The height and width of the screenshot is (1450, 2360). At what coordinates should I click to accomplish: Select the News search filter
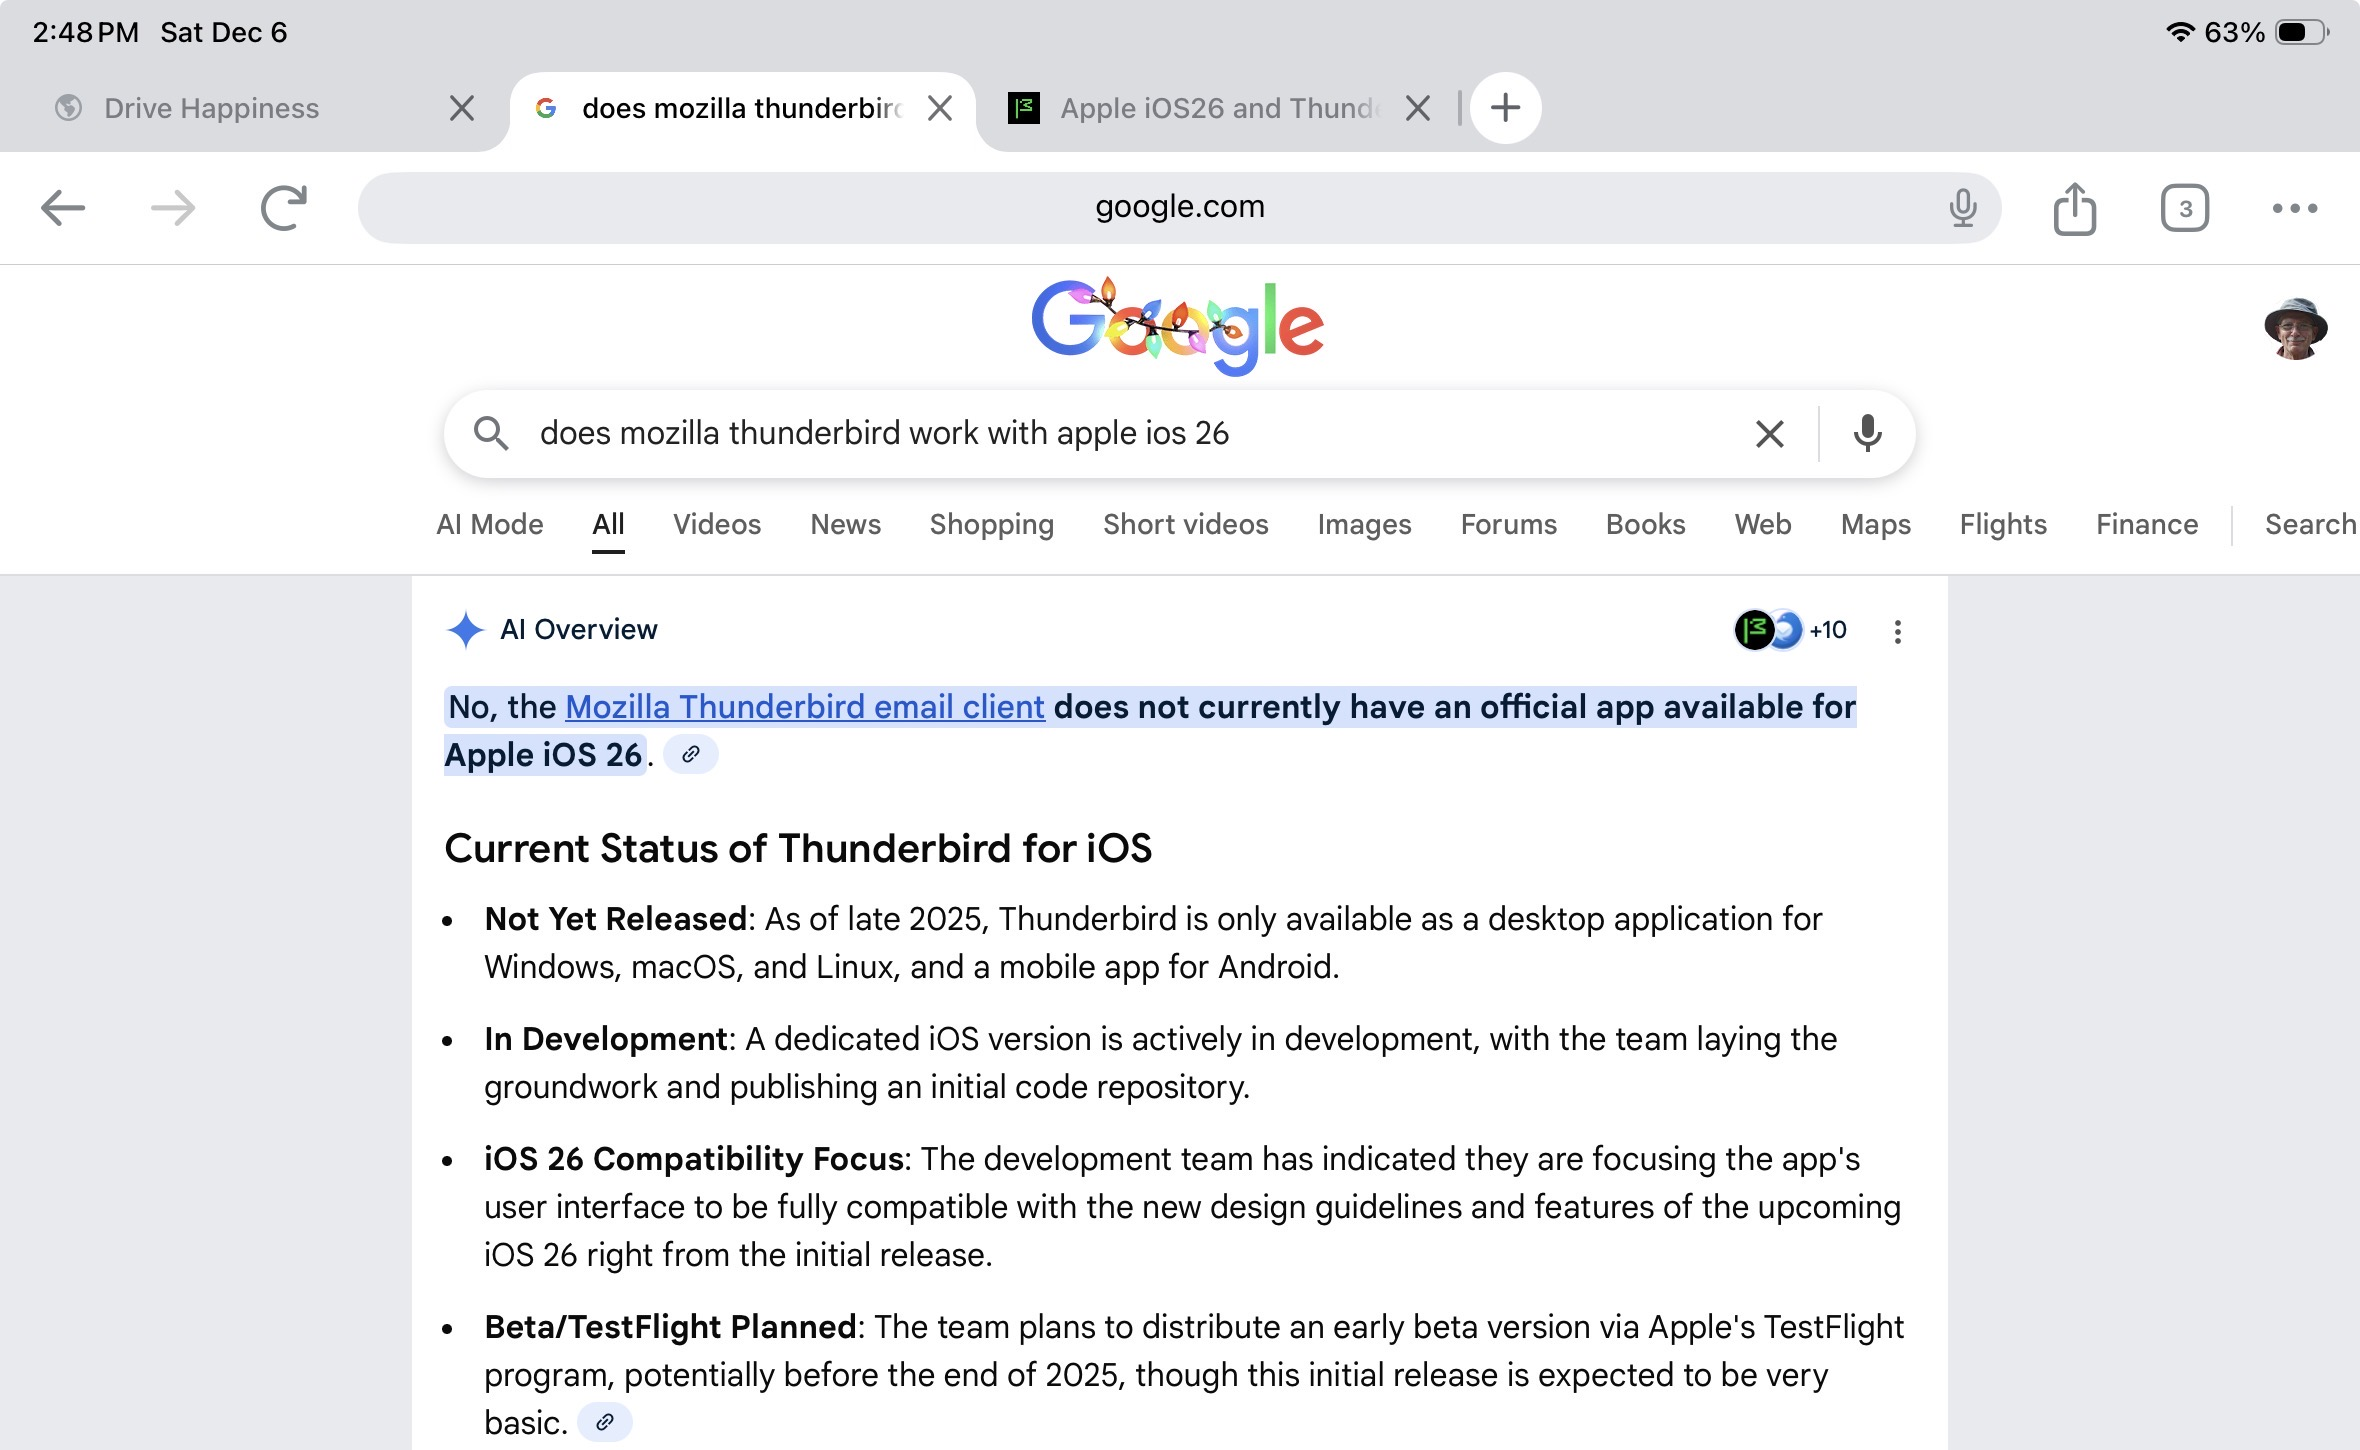tap(845, 524)
